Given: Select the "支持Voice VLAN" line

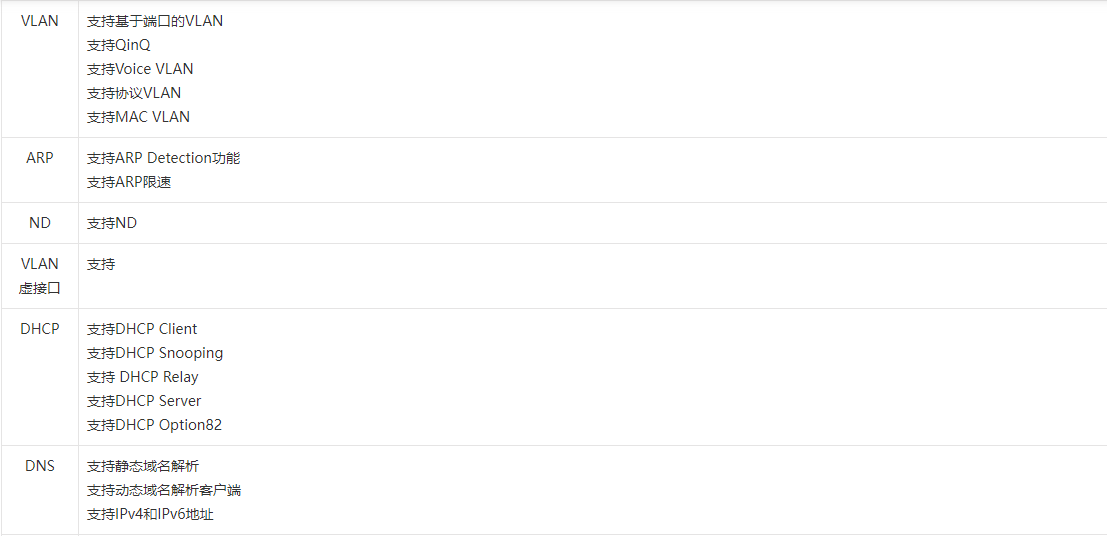Looking at the screenshot, I should pyautogui.click(x=140, y=69).
